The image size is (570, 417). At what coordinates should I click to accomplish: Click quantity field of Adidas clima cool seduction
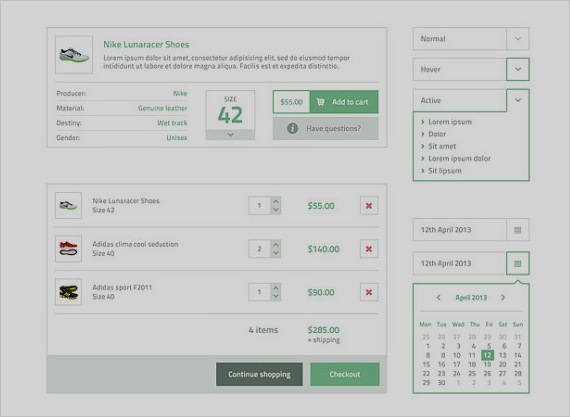[x=260, y=249]
